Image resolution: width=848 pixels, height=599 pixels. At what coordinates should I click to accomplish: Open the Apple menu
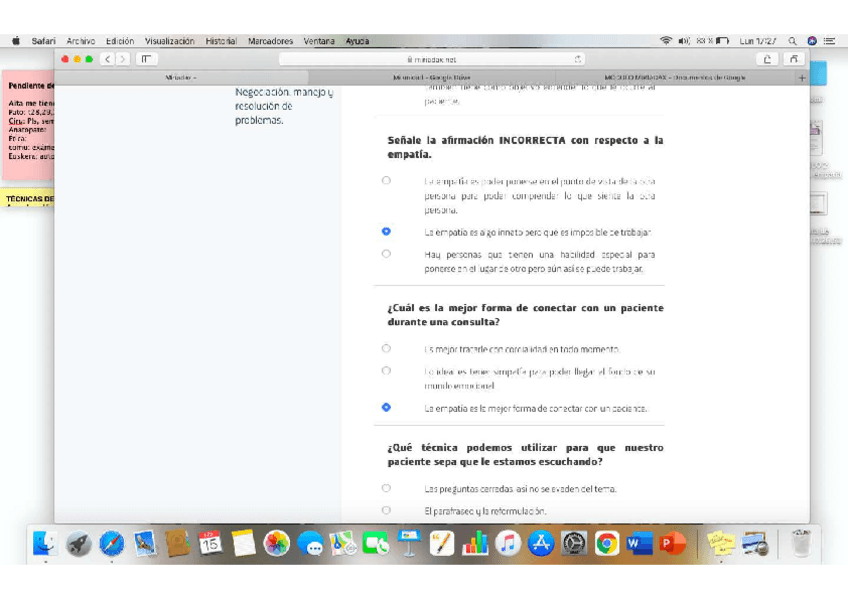tap(16, 41)
